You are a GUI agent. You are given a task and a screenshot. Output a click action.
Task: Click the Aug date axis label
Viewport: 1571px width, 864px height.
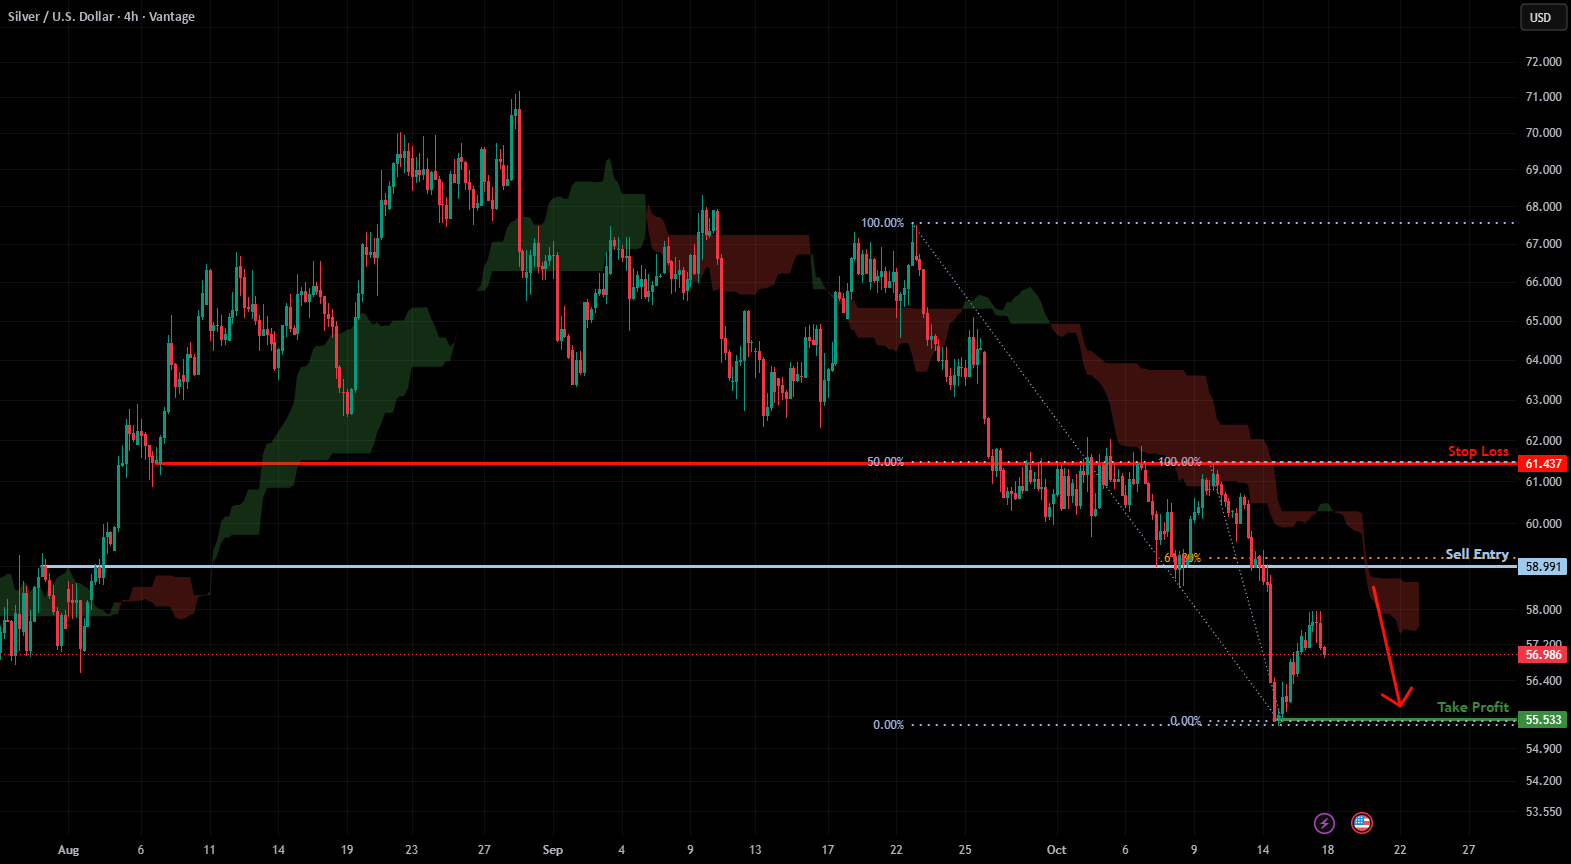click(x=68, y=850)
